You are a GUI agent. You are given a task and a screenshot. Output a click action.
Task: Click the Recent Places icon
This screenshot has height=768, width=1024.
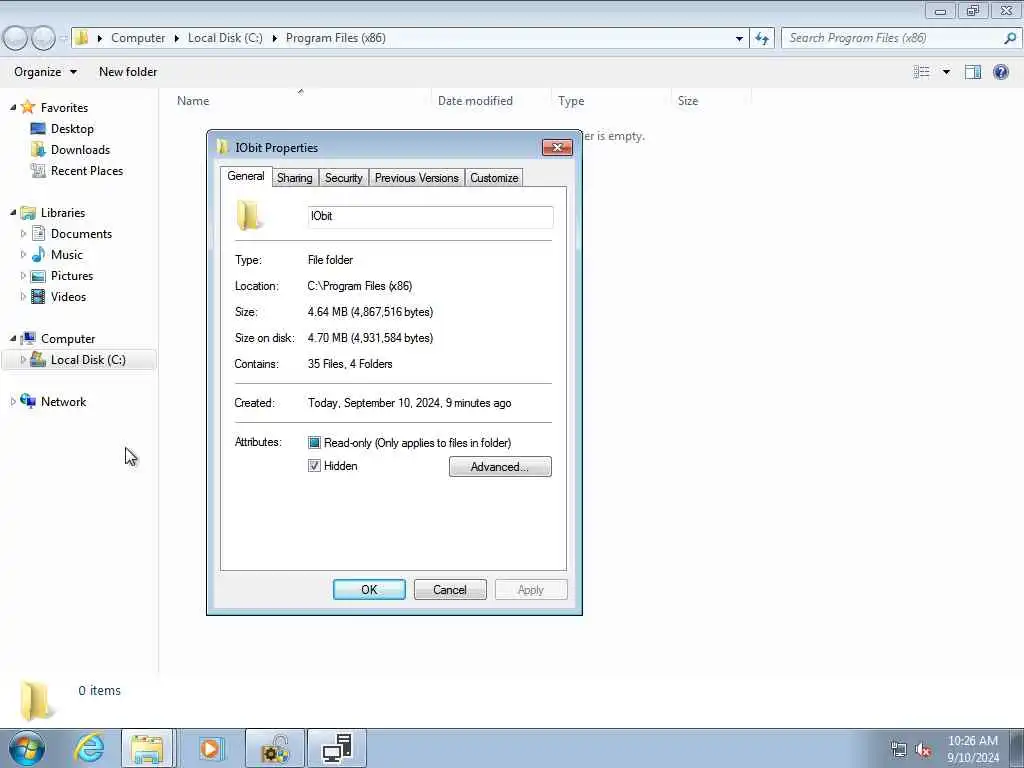click(38, 170)
